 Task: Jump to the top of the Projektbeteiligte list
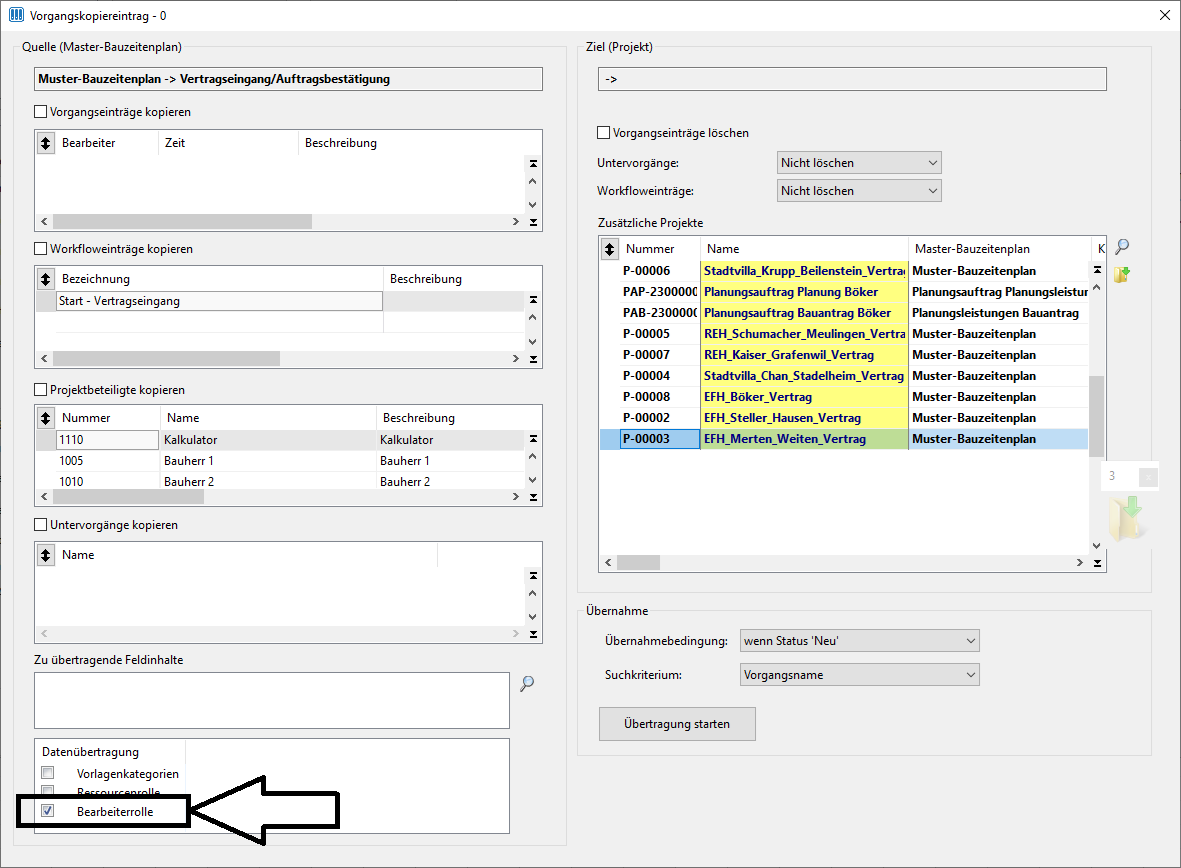click(533, 439)
